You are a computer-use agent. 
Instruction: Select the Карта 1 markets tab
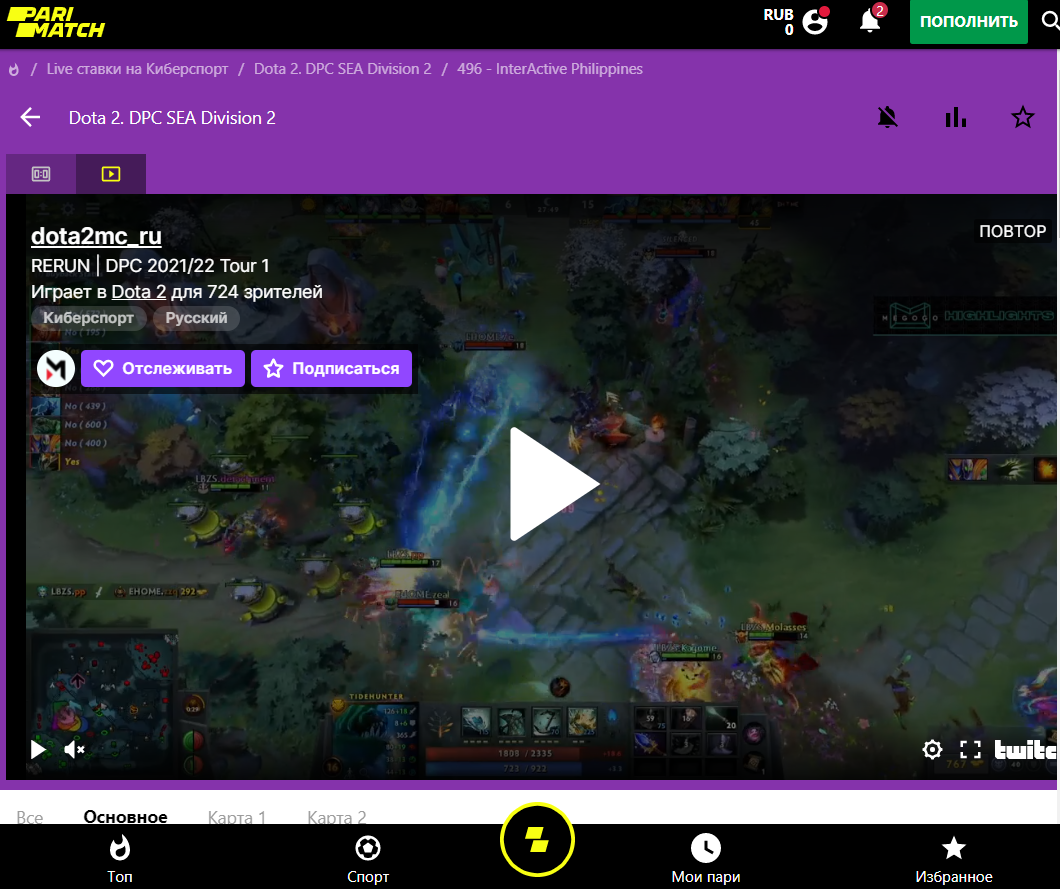237,816
